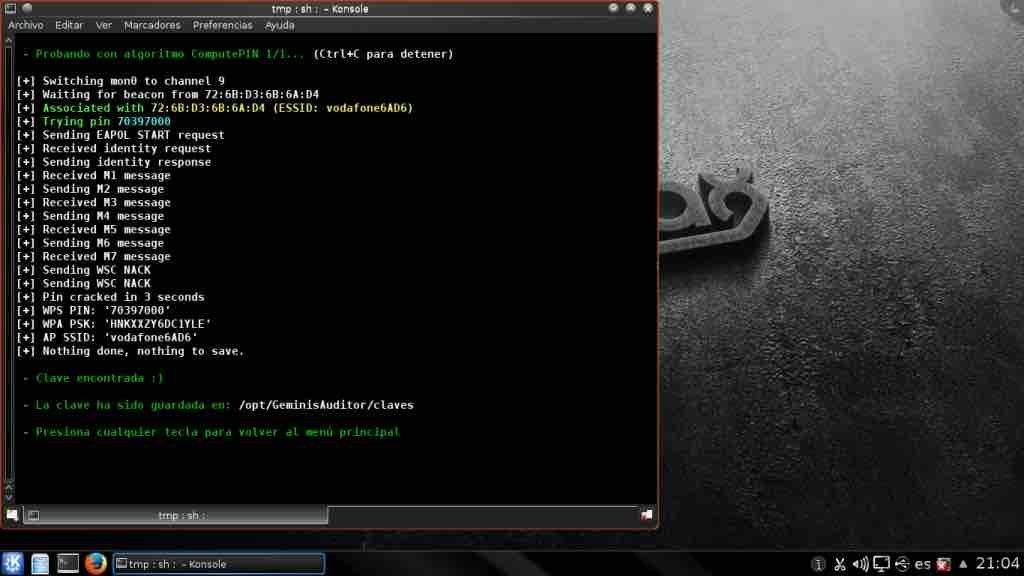Viewport: 1024px width, 576px height.
Task: Open the Marcadores menu
Action: coord(152,25)
